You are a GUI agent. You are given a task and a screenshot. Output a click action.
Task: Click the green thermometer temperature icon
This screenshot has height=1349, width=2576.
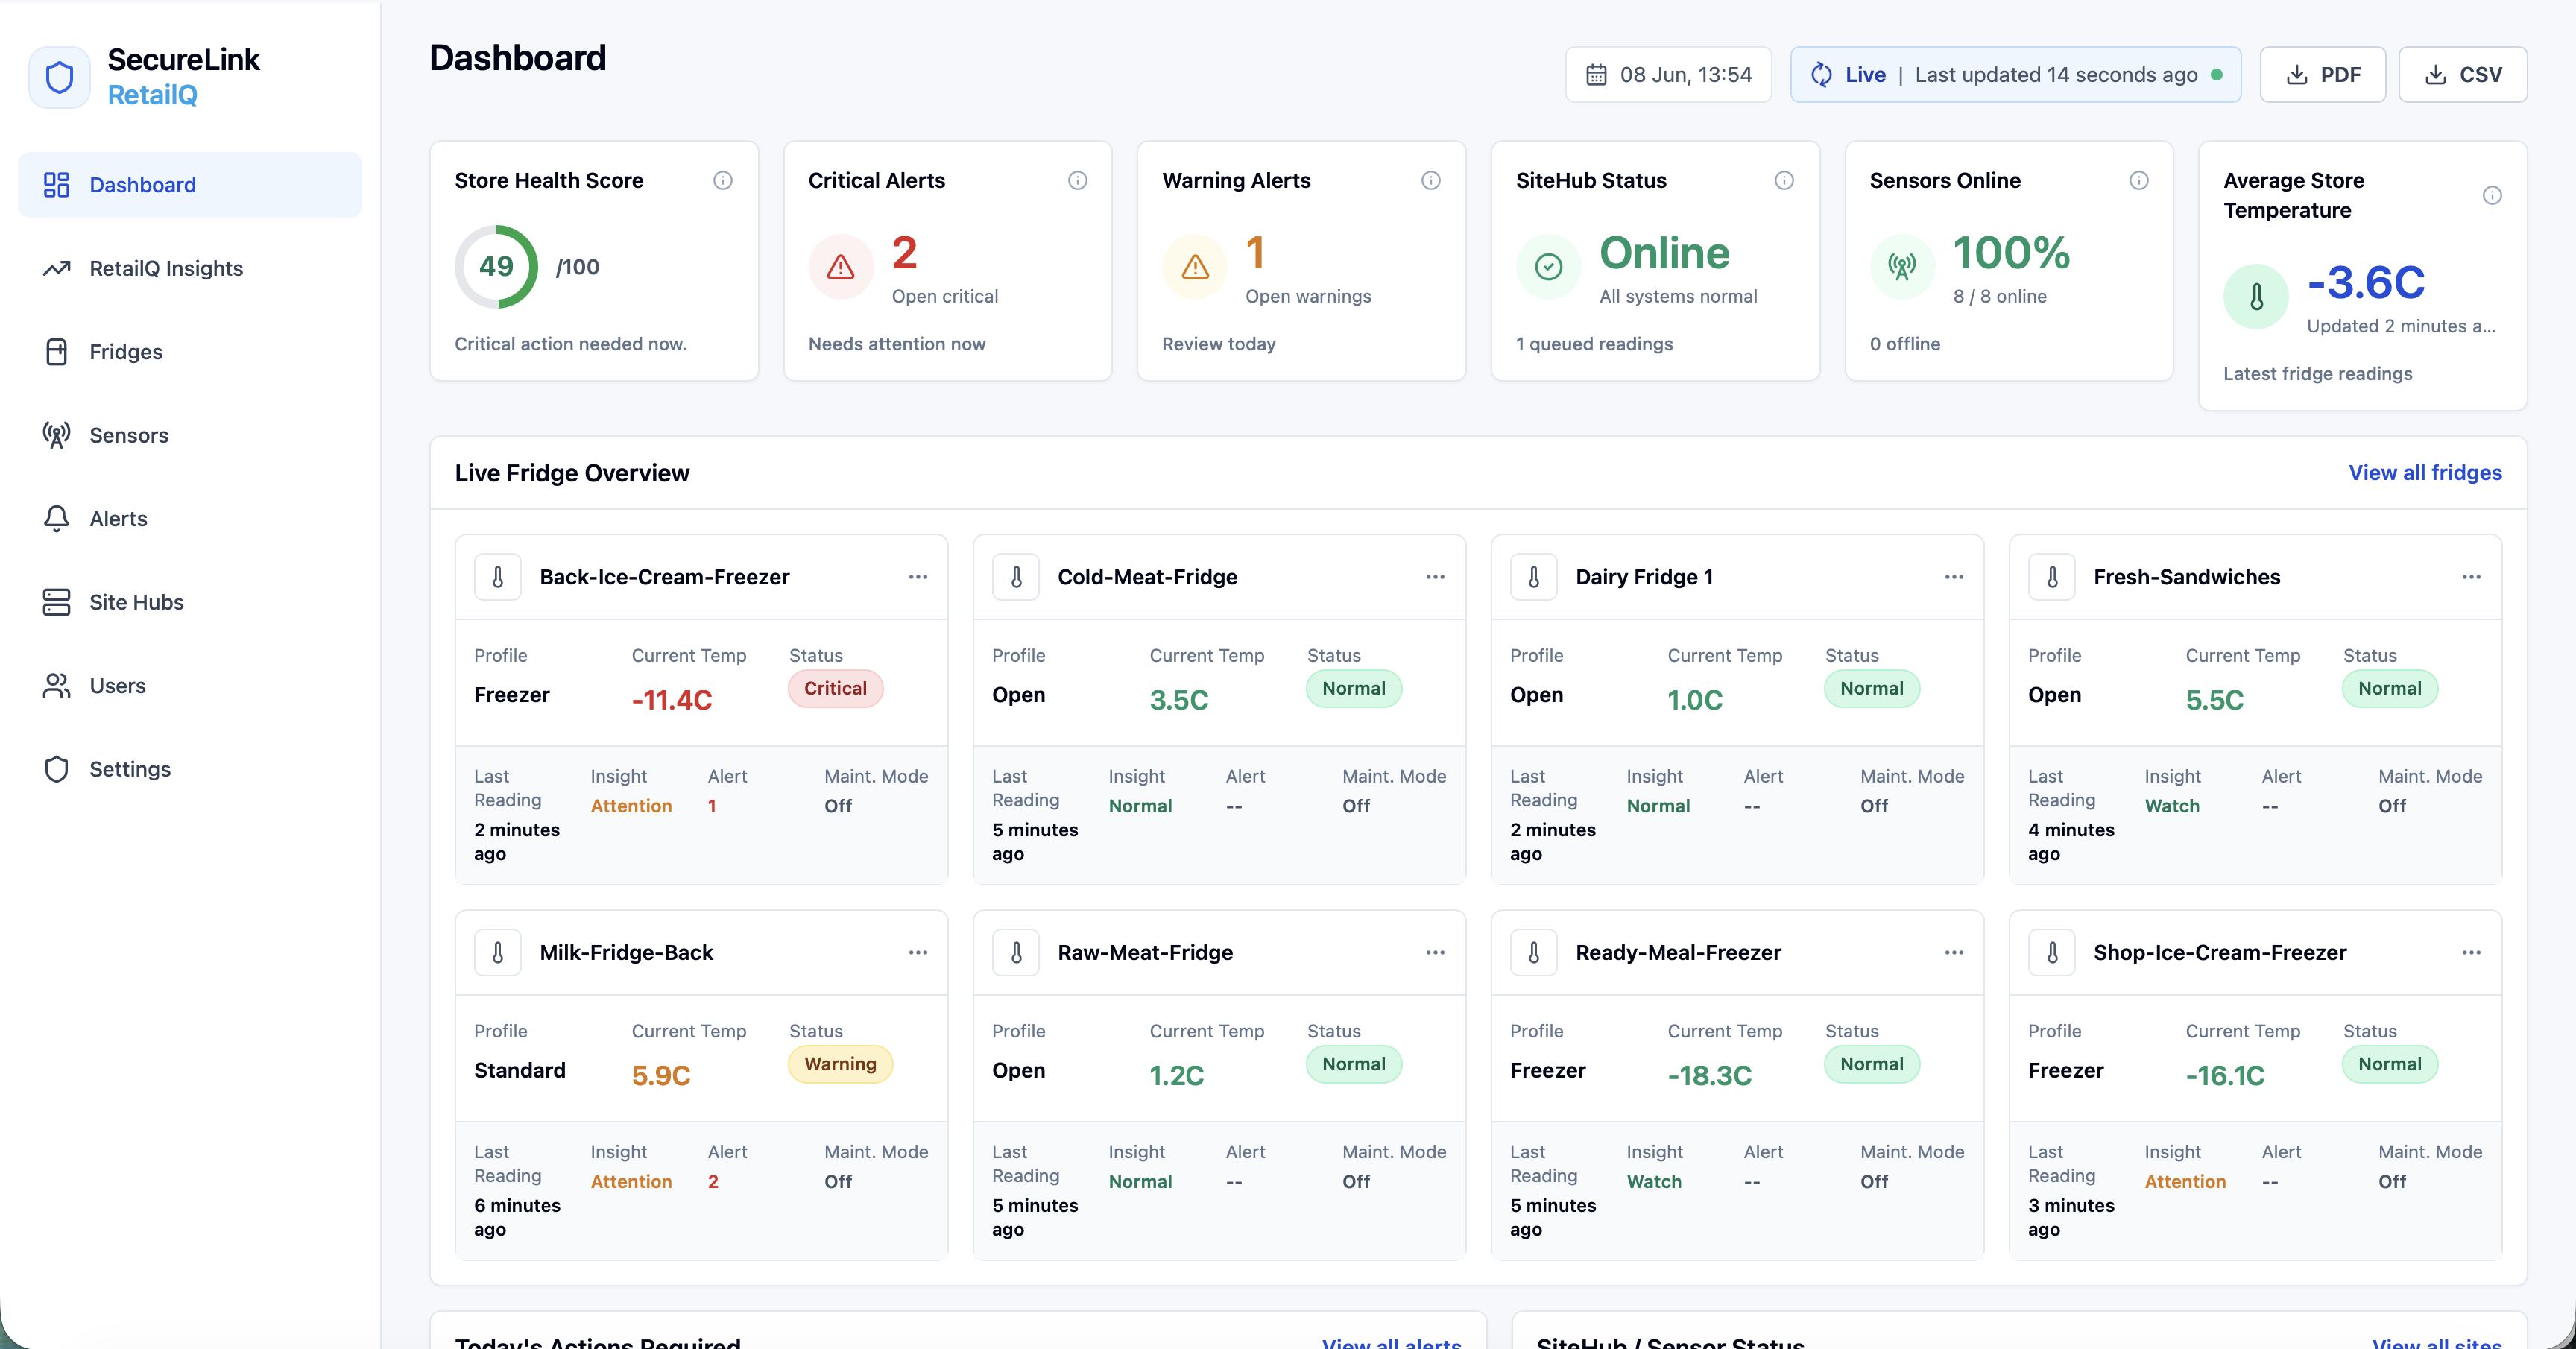coord(2256,297)
